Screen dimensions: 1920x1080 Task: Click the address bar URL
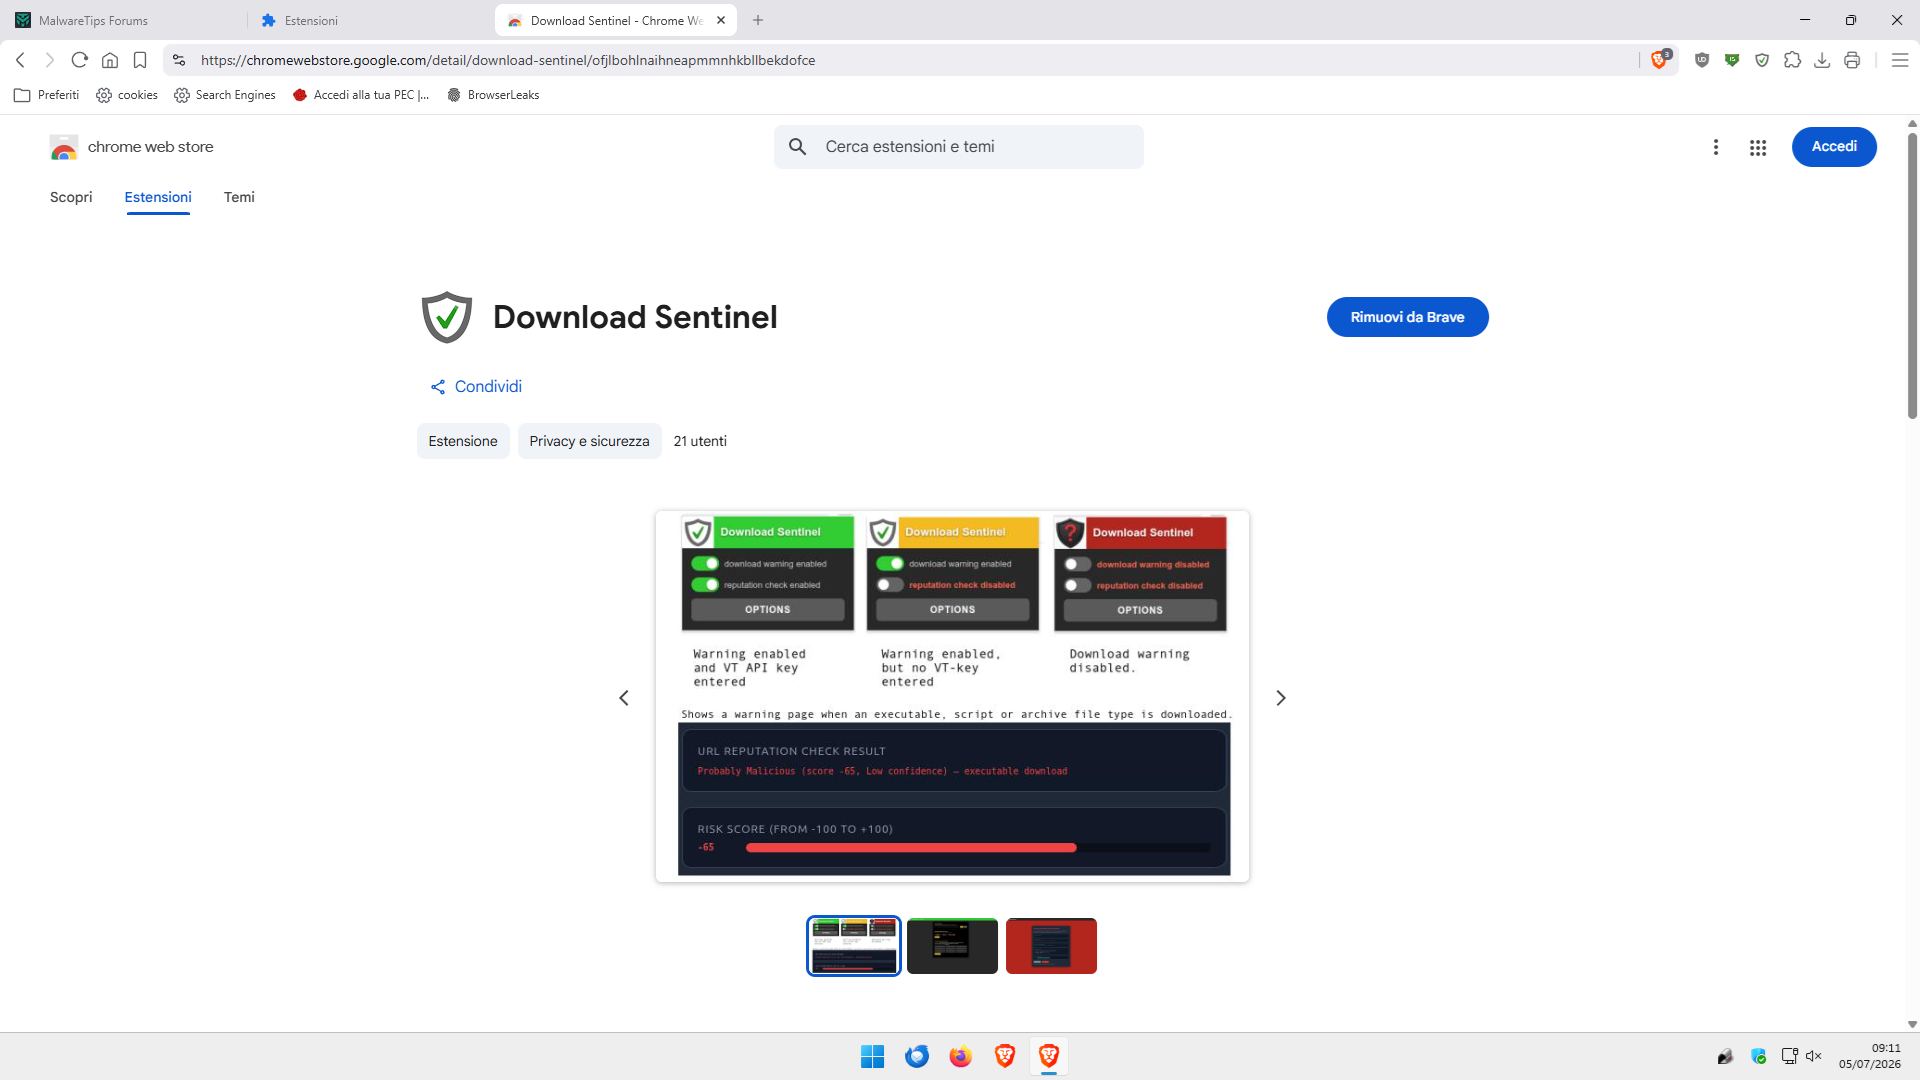[508, 60]
